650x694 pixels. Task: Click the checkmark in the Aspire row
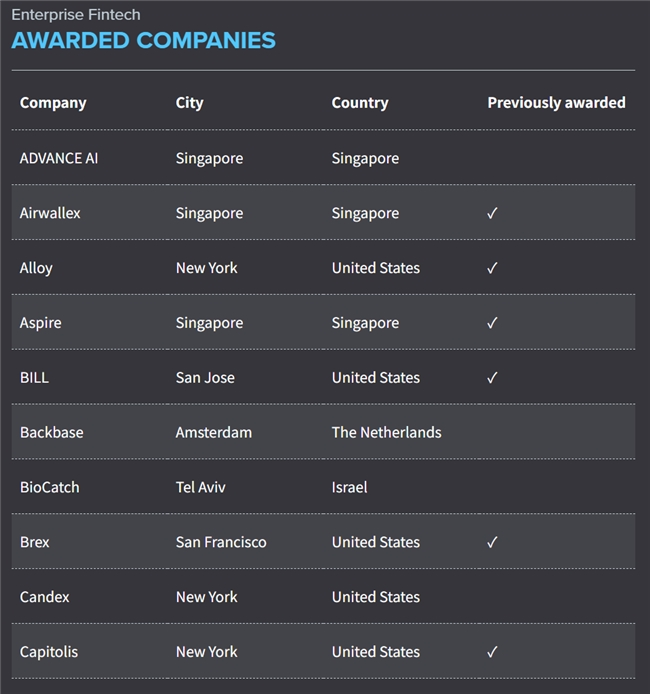[492, 323]
